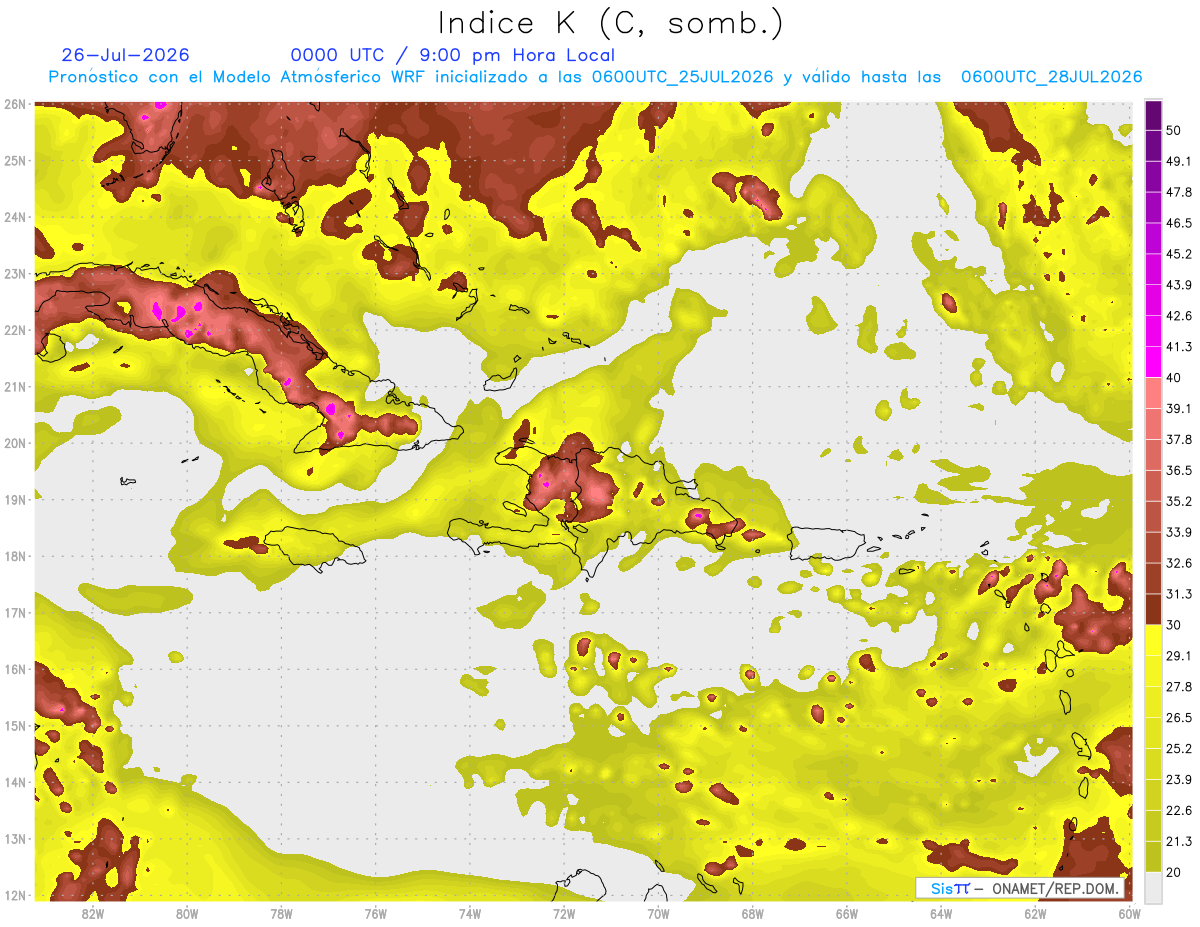Screen dimensions: 1200x927
Task: Select legend value "39.1"
Action: (1179, 408)
